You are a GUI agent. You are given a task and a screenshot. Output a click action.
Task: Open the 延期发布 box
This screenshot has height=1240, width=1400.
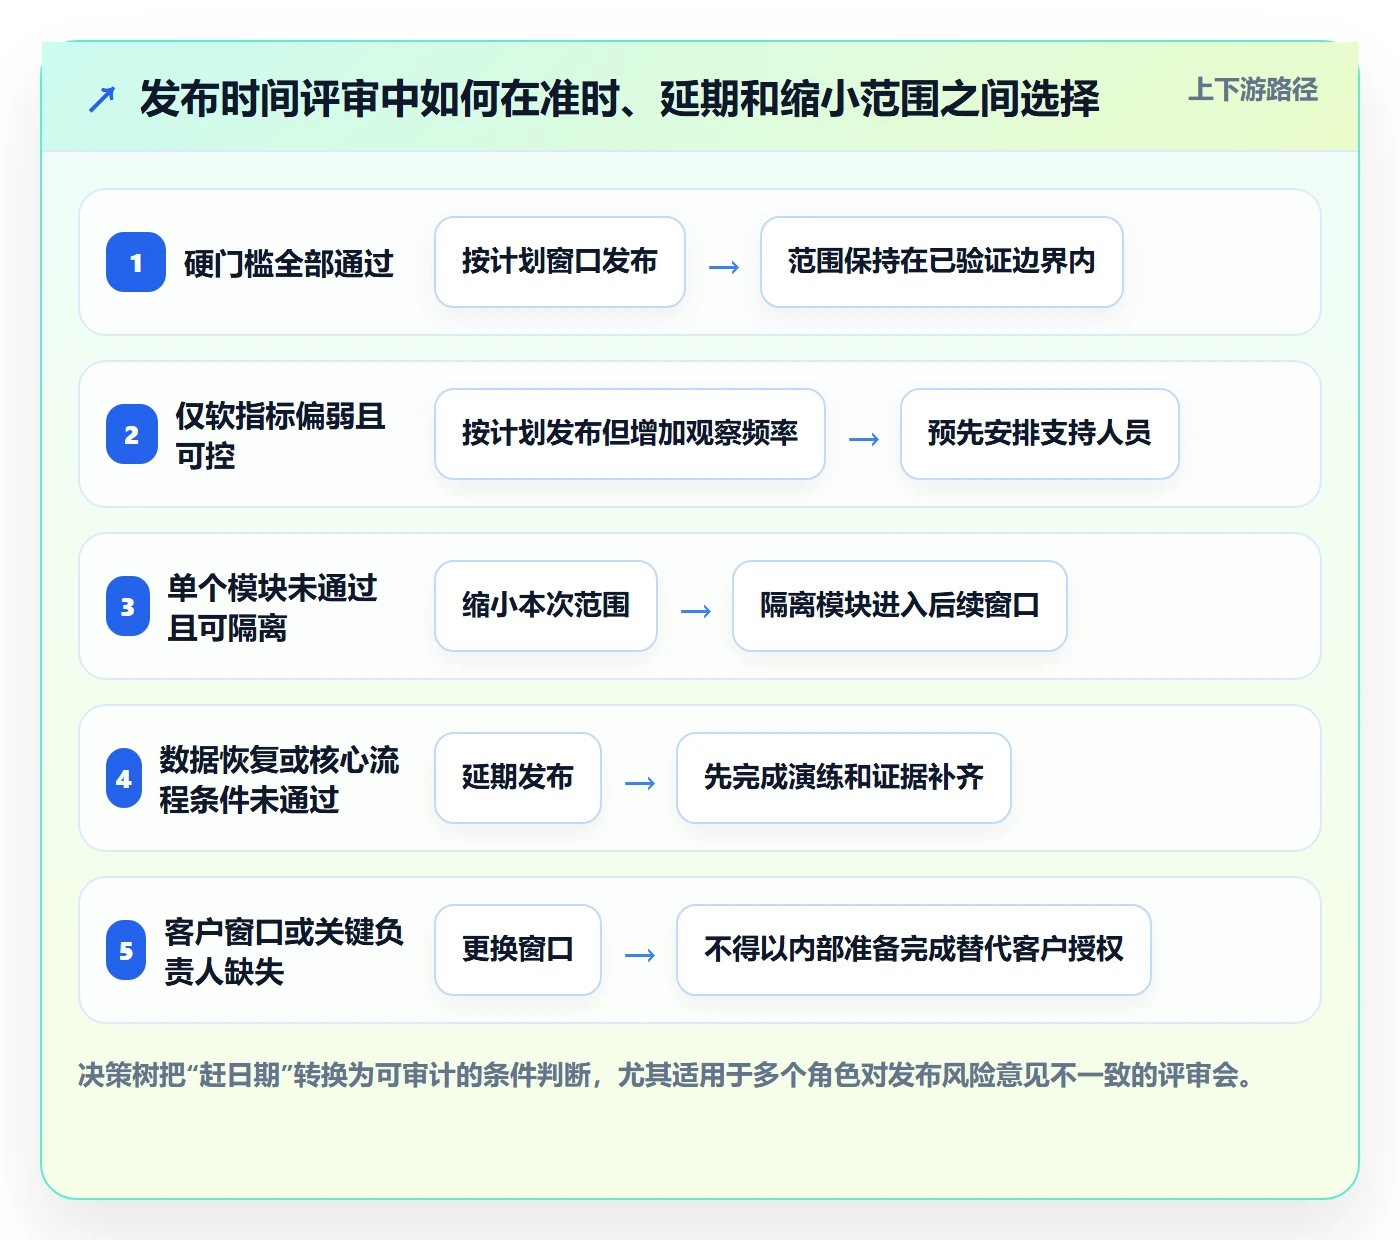tap(518, 778)
